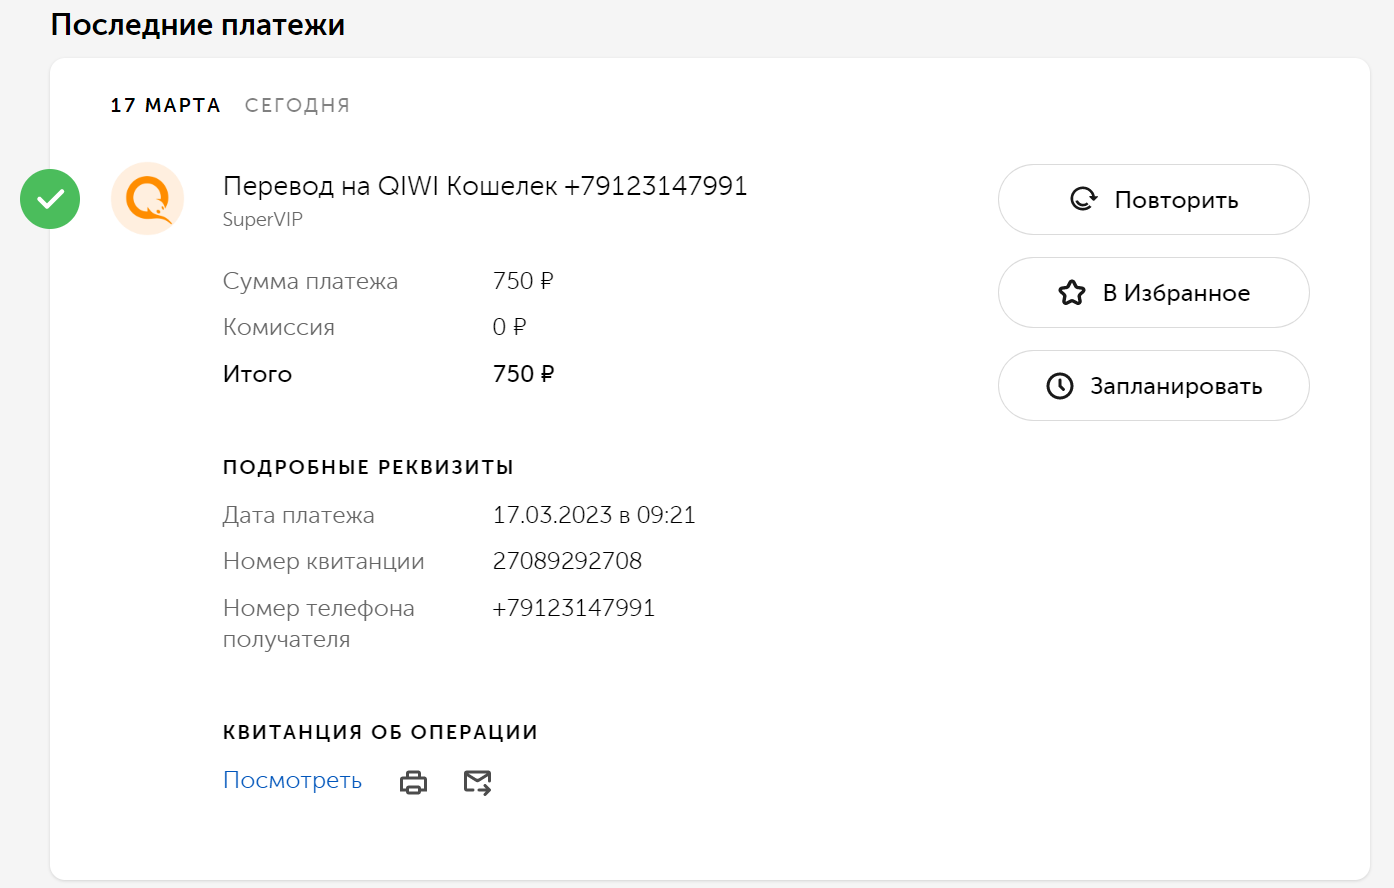Click the Сумма платежа value 750 ₽
Image resolution: width=1394 pixels, height=888 pixels.
pos(523,281)
